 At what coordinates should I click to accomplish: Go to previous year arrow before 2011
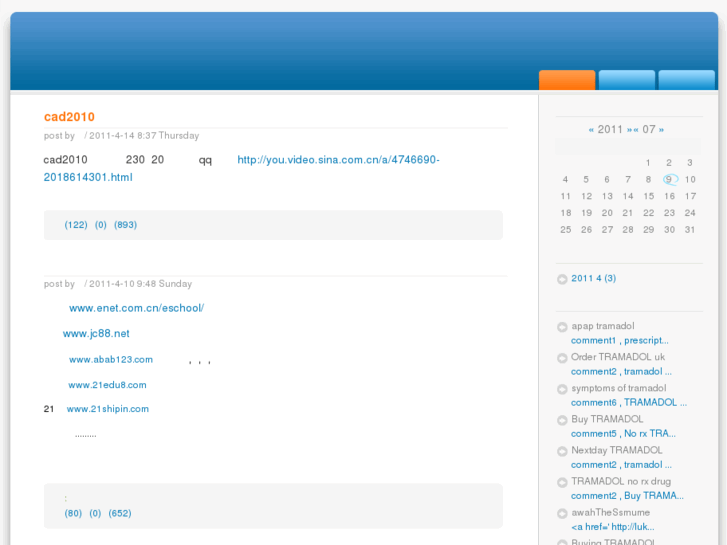tap(591, 130)
